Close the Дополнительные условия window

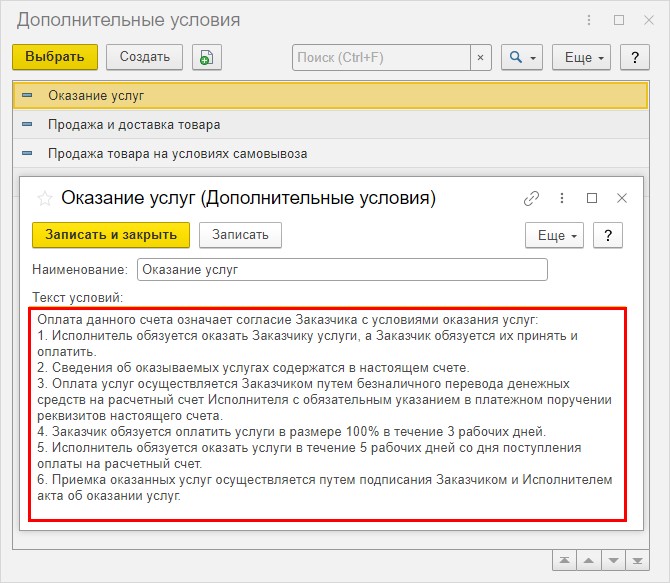(649, 20)
